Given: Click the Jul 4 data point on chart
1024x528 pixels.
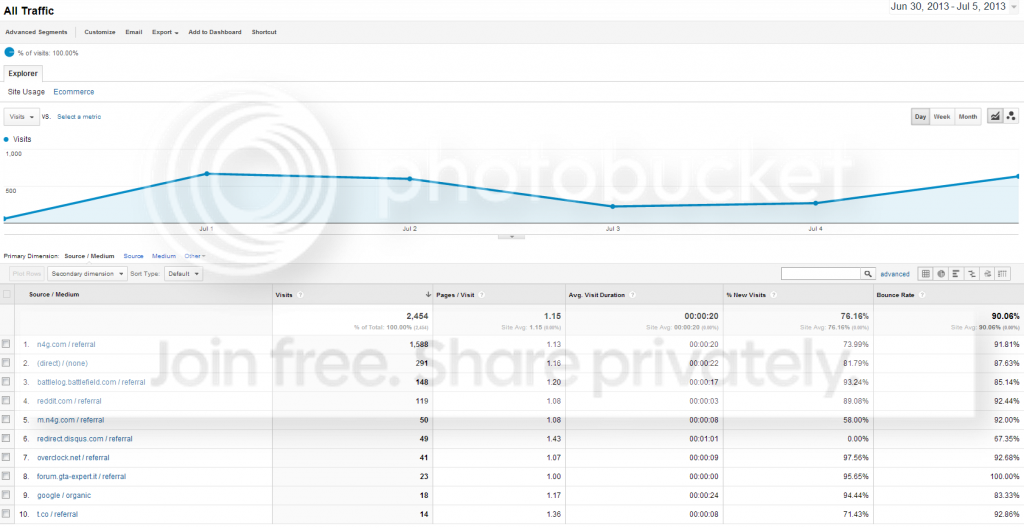Looking at the screenshot, I should pyautogui.click(x=816, y=203).
